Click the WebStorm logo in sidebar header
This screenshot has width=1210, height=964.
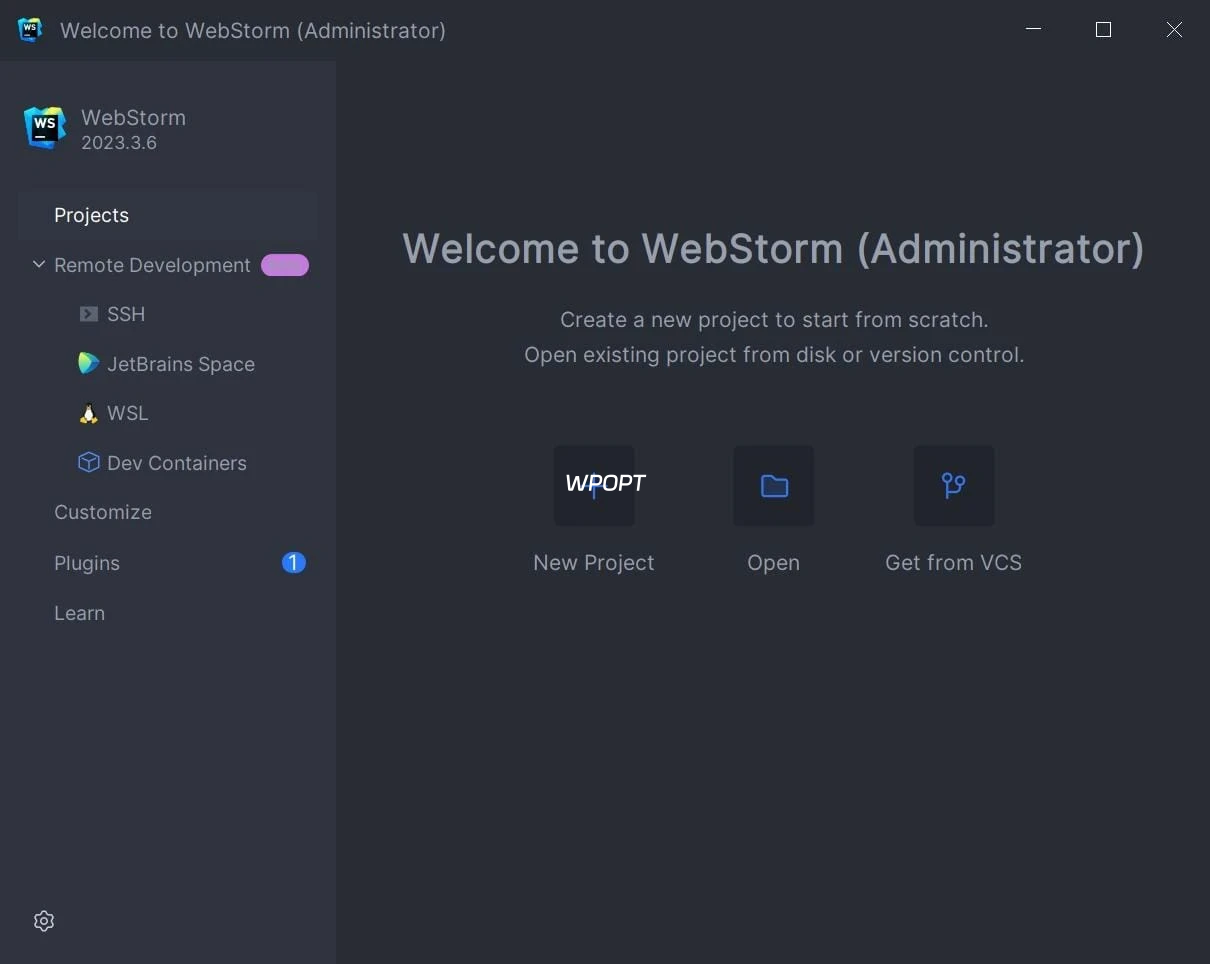(45, 128)
